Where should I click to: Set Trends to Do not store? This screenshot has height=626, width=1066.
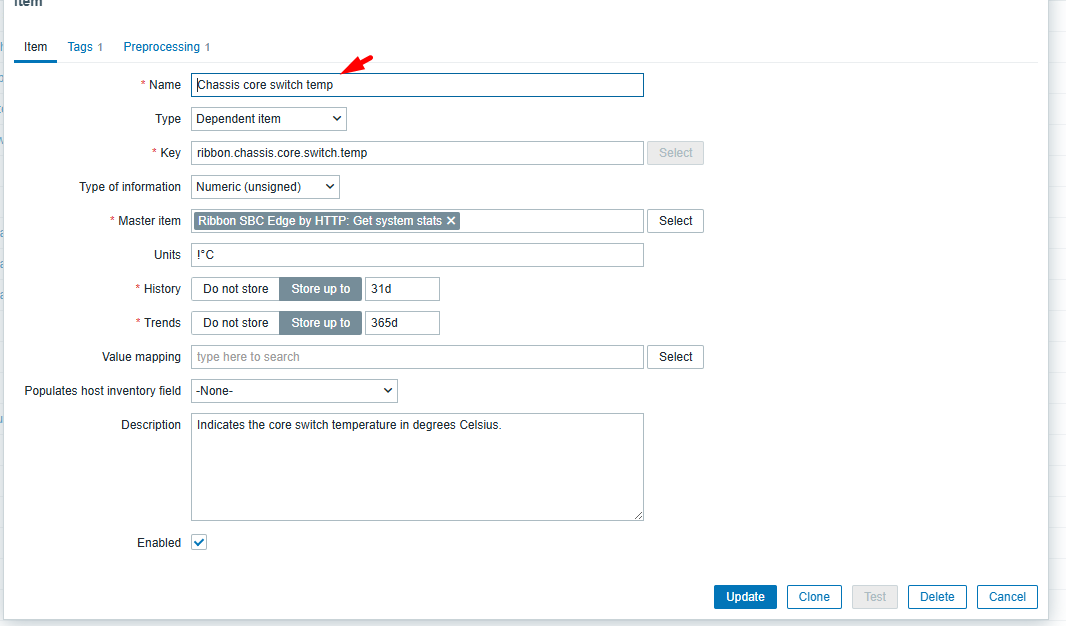tap(235, 323)
